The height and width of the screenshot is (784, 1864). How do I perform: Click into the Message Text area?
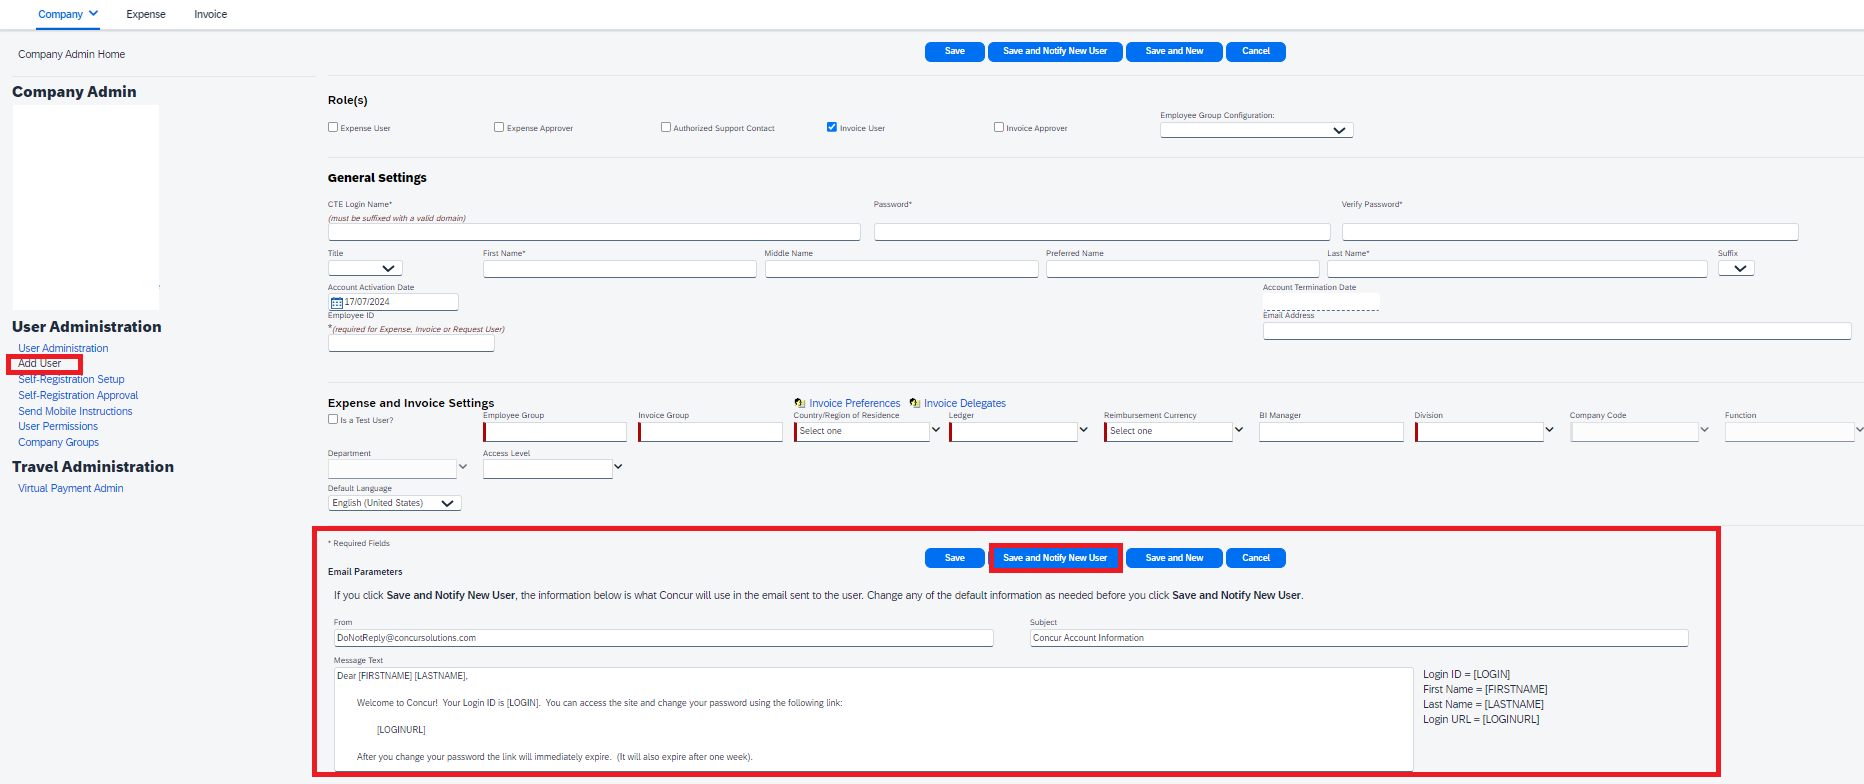[x=874, y=719]
